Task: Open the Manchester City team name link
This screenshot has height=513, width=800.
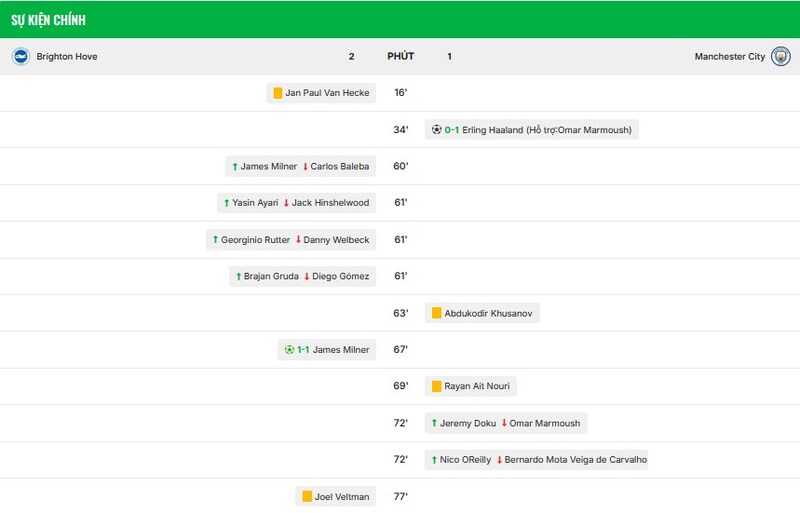Action: pyautogui.click(x=730, y=56)
